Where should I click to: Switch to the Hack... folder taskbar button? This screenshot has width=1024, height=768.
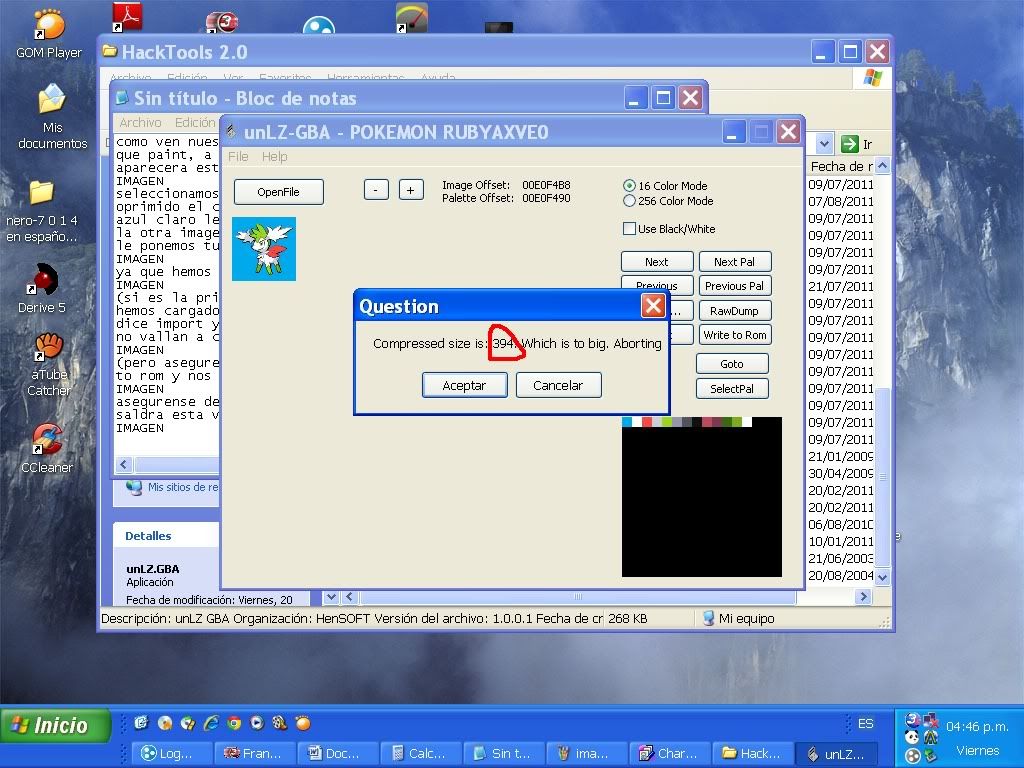tap(752, 753)
